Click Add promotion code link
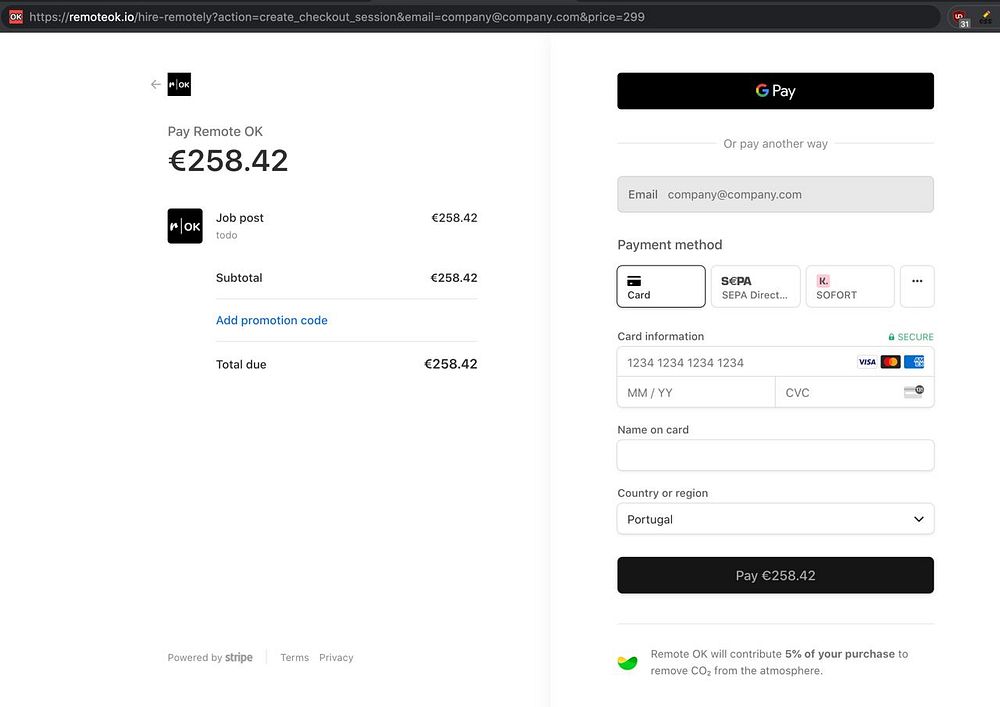 pyautogui.click(x=272, y=320)
